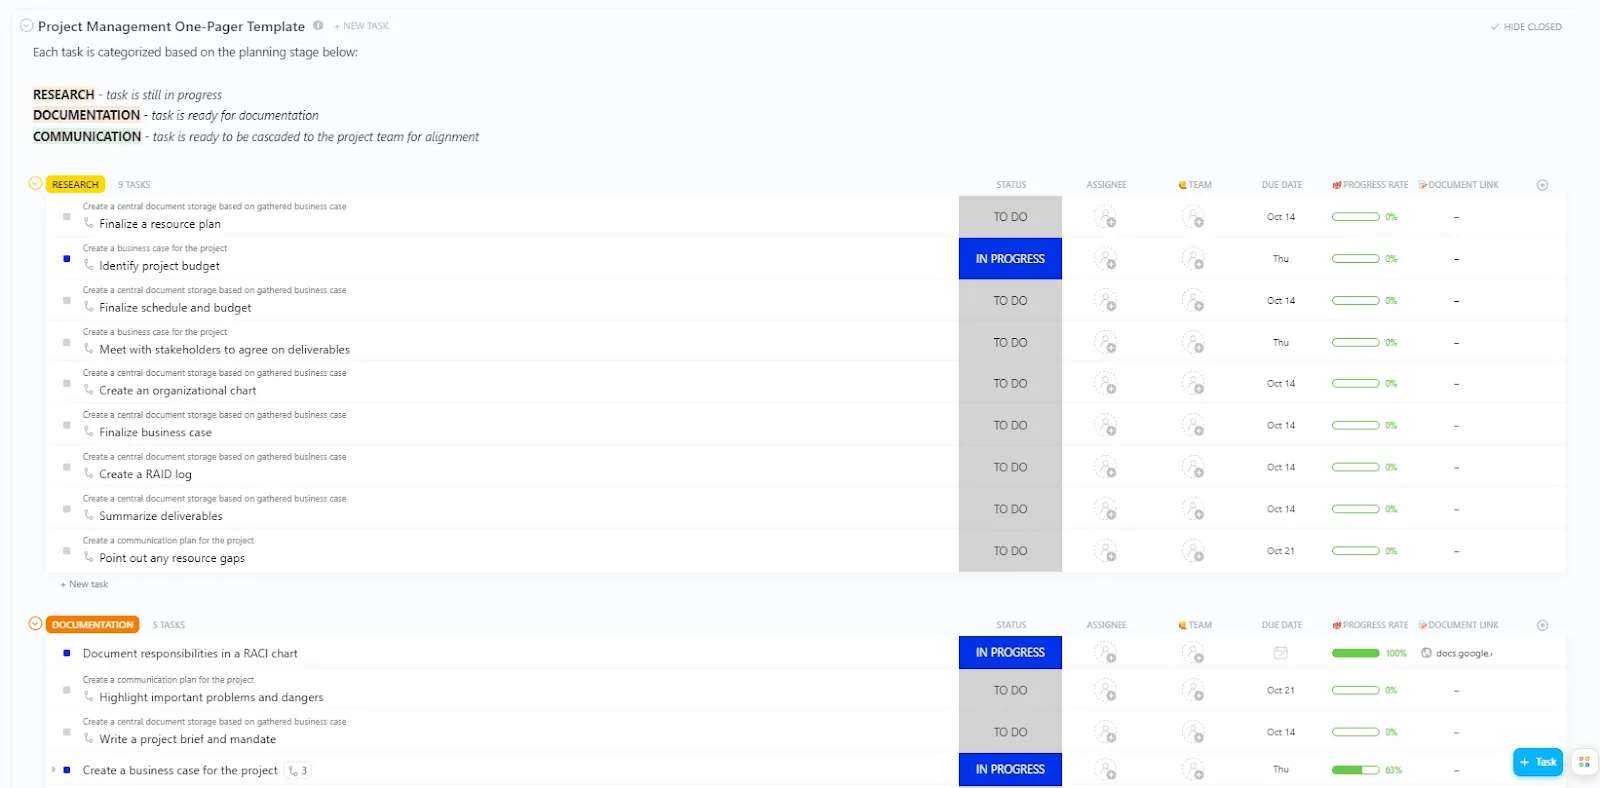Sort by PROGRESS RATE column in RESEARCH header
This screenshot has height=788, width=1600.
[x=1370, y=185]
